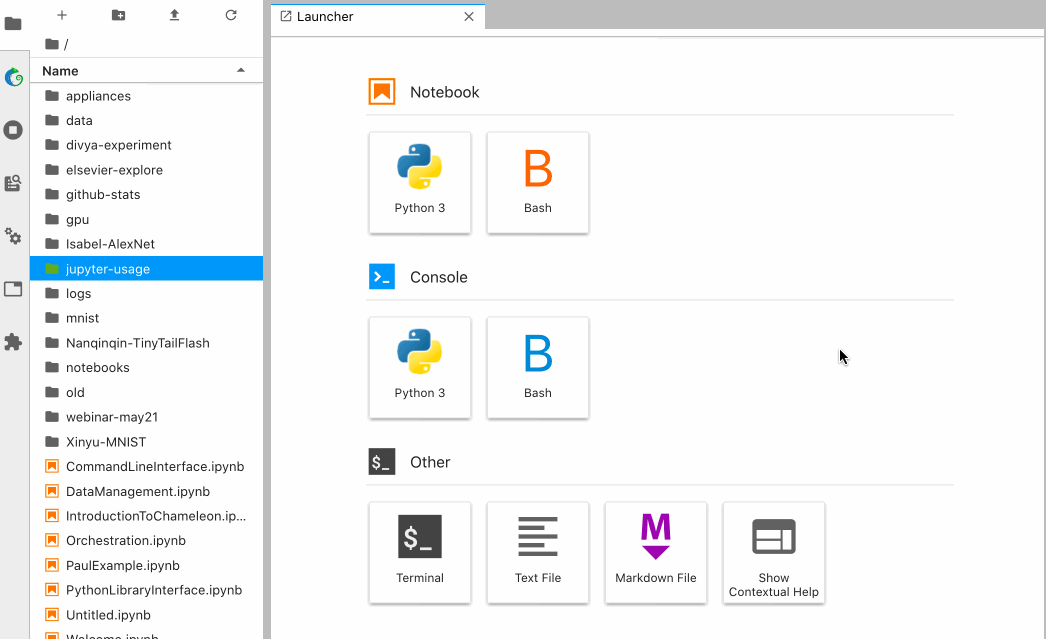Select CommandLineInterface.ipynb file
This screenshot has height=639, width=1046.
click(146, 466)
